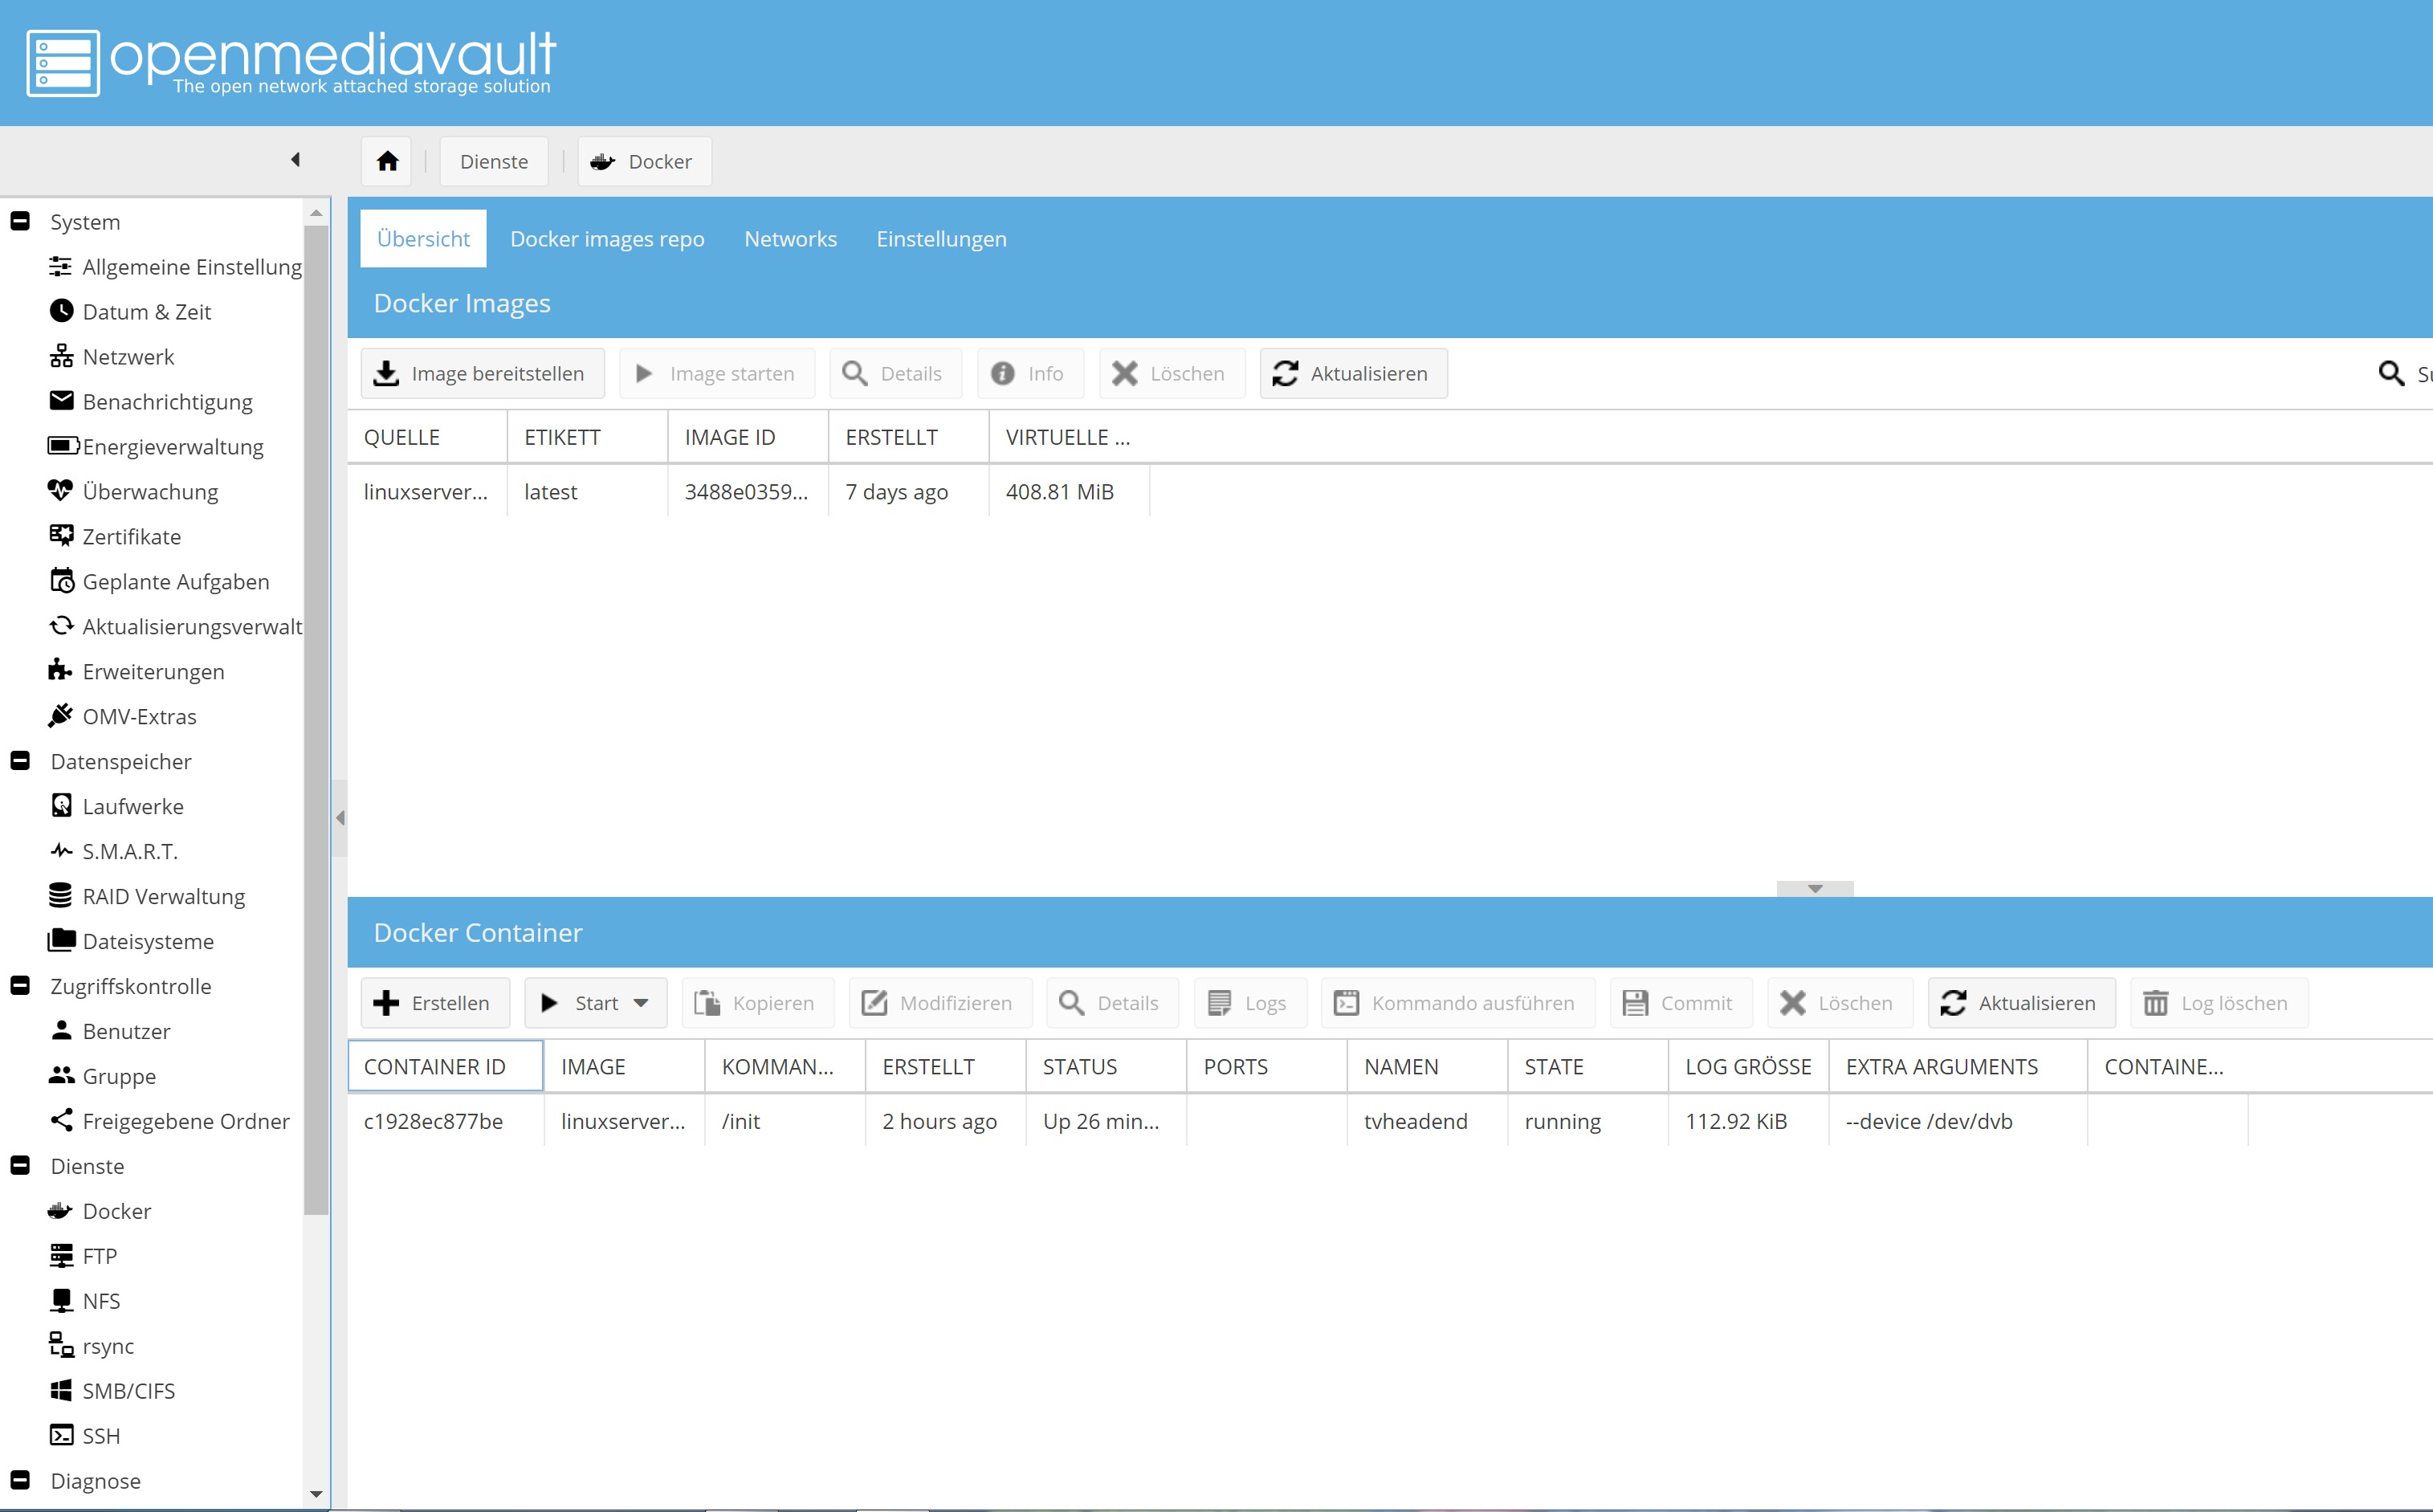
Task: Open SSH service page
Action: click(84, 1437)
